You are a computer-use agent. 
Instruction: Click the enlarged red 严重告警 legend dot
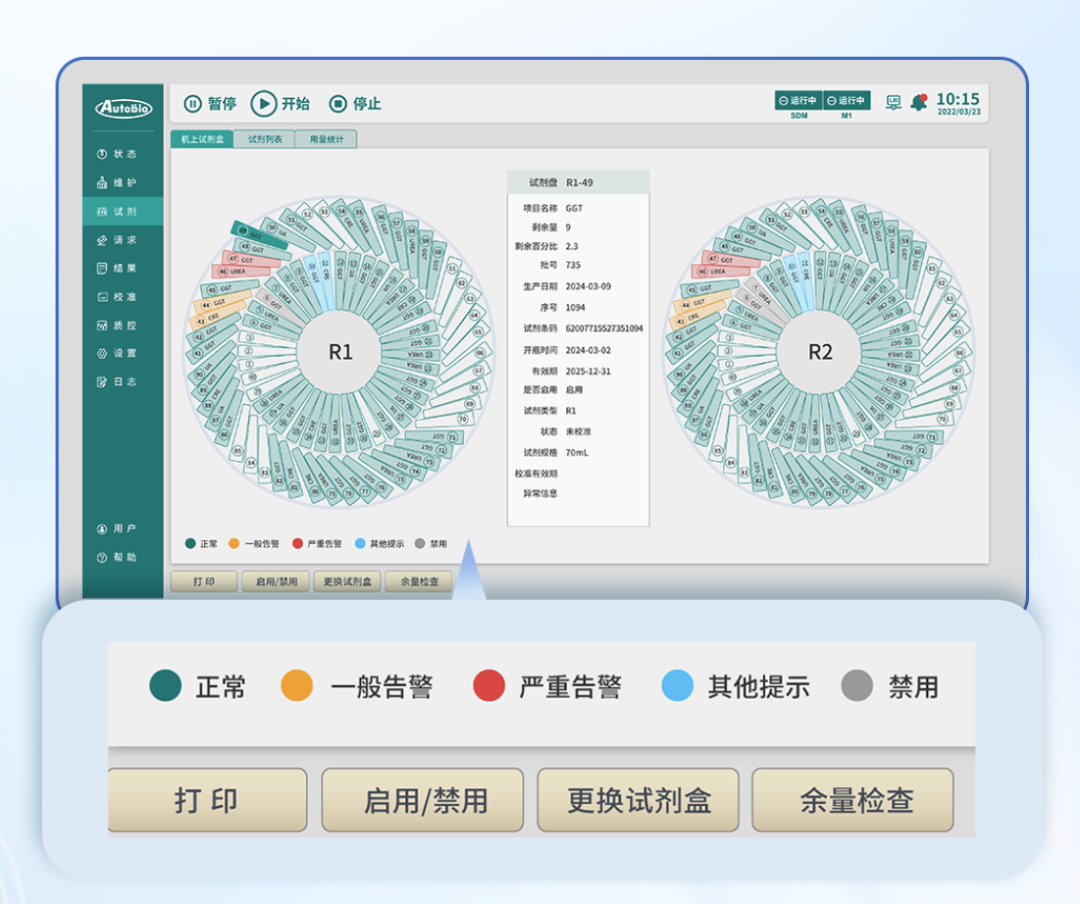click(489, 686)
